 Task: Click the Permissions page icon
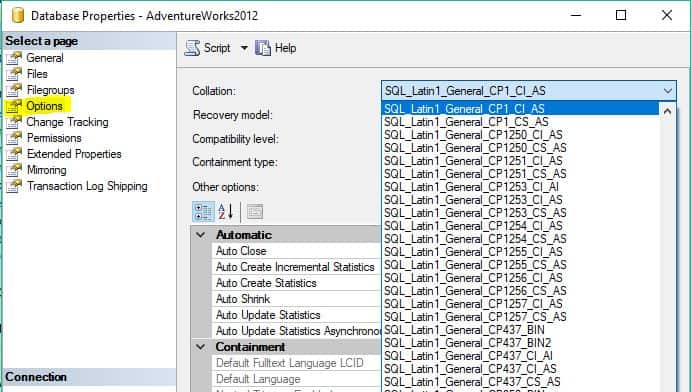14,138
